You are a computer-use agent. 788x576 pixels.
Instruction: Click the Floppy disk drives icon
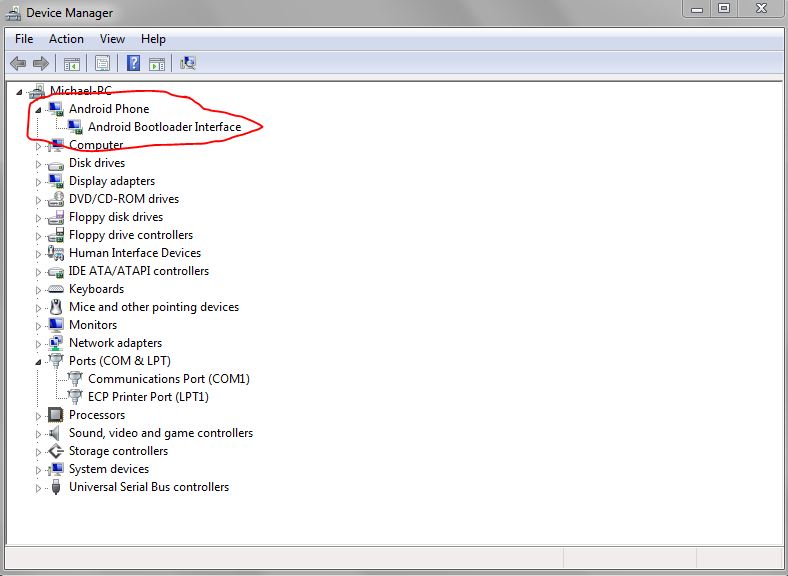[x=55, y=217]
